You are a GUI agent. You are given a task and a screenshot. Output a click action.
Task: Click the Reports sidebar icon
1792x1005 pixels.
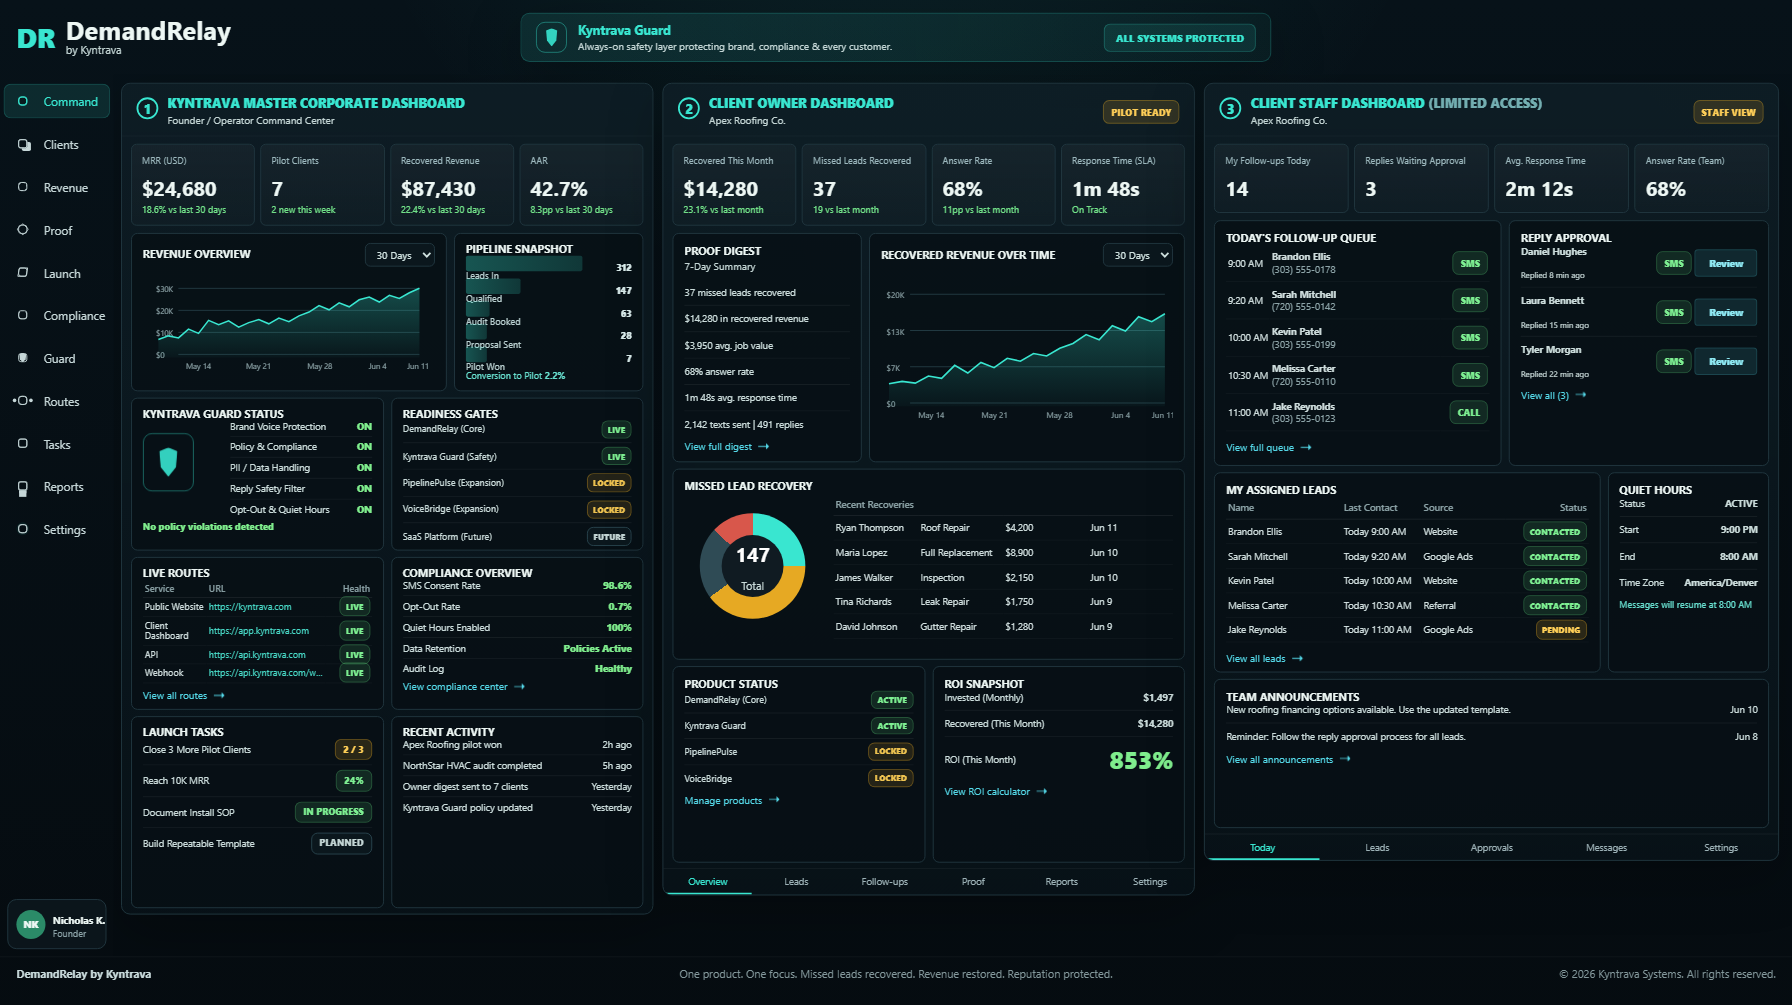23,488
